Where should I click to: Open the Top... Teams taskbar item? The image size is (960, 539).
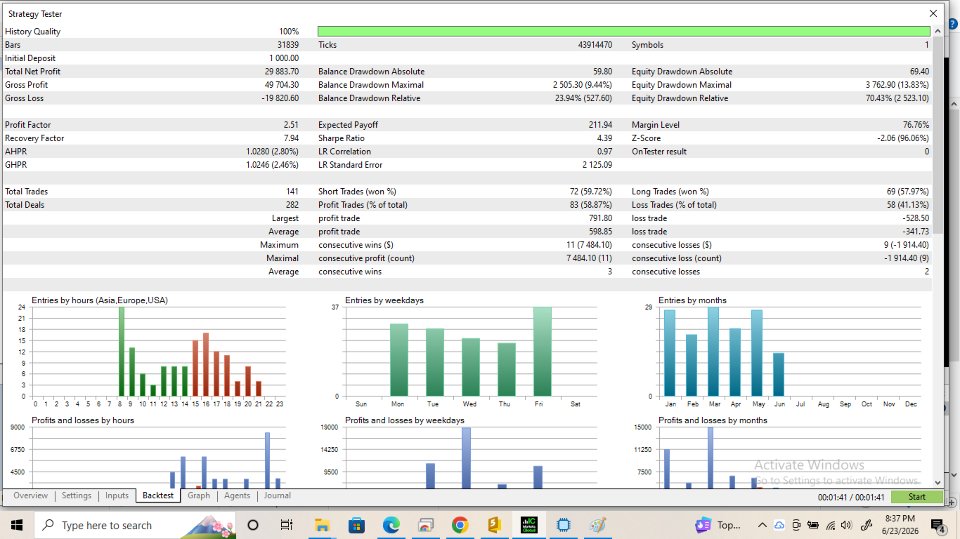coord(718,525)
